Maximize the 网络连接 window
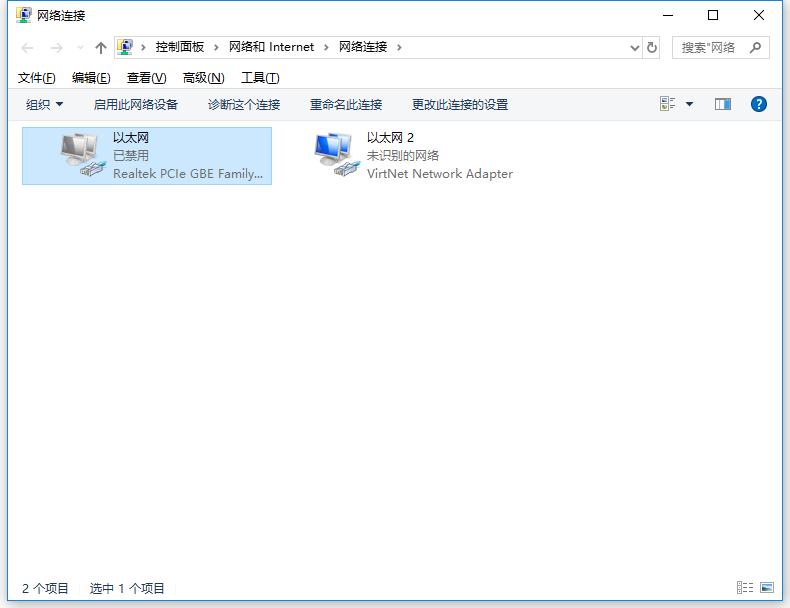Screen dimensions: 790x608 click(x=713, y=15)
